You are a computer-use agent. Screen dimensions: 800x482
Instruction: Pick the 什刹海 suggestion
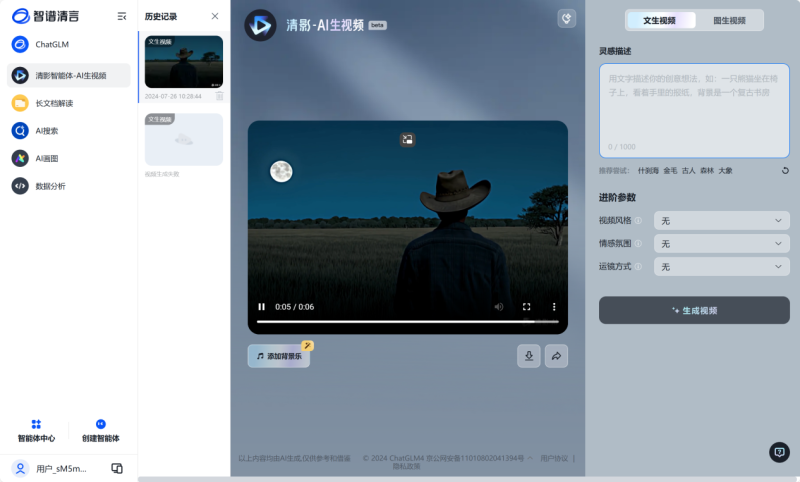[x=648, y=170]
